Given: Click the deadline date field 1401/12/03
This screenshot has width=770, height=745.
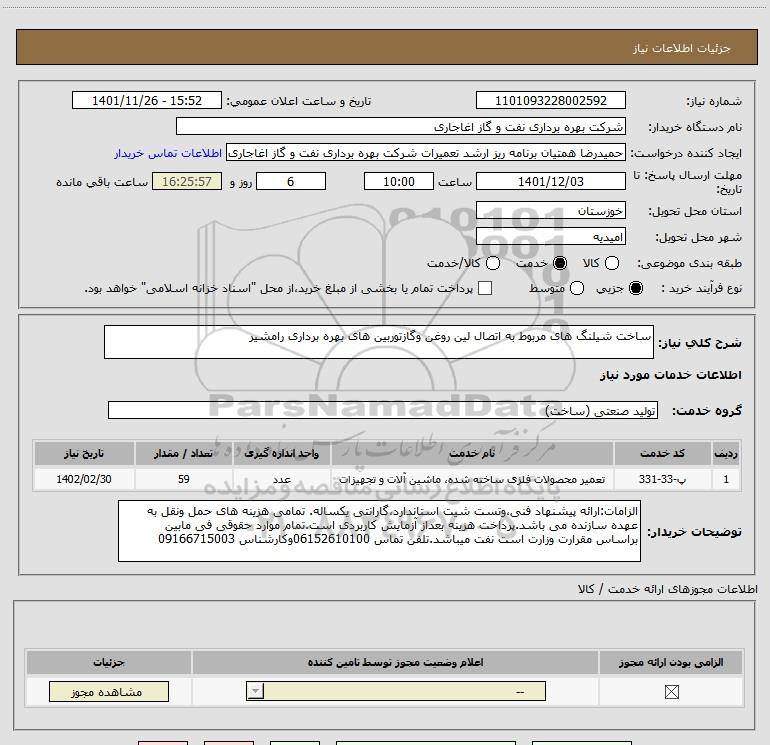Looking at the screenshot, I should [550, 181].
